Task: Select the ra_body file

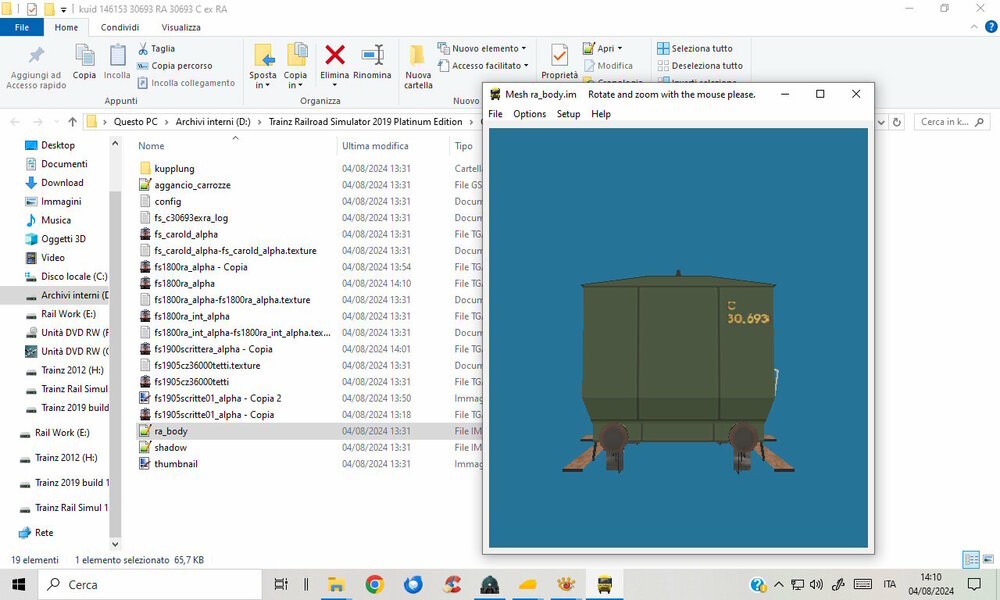Action: click(170, 432)
